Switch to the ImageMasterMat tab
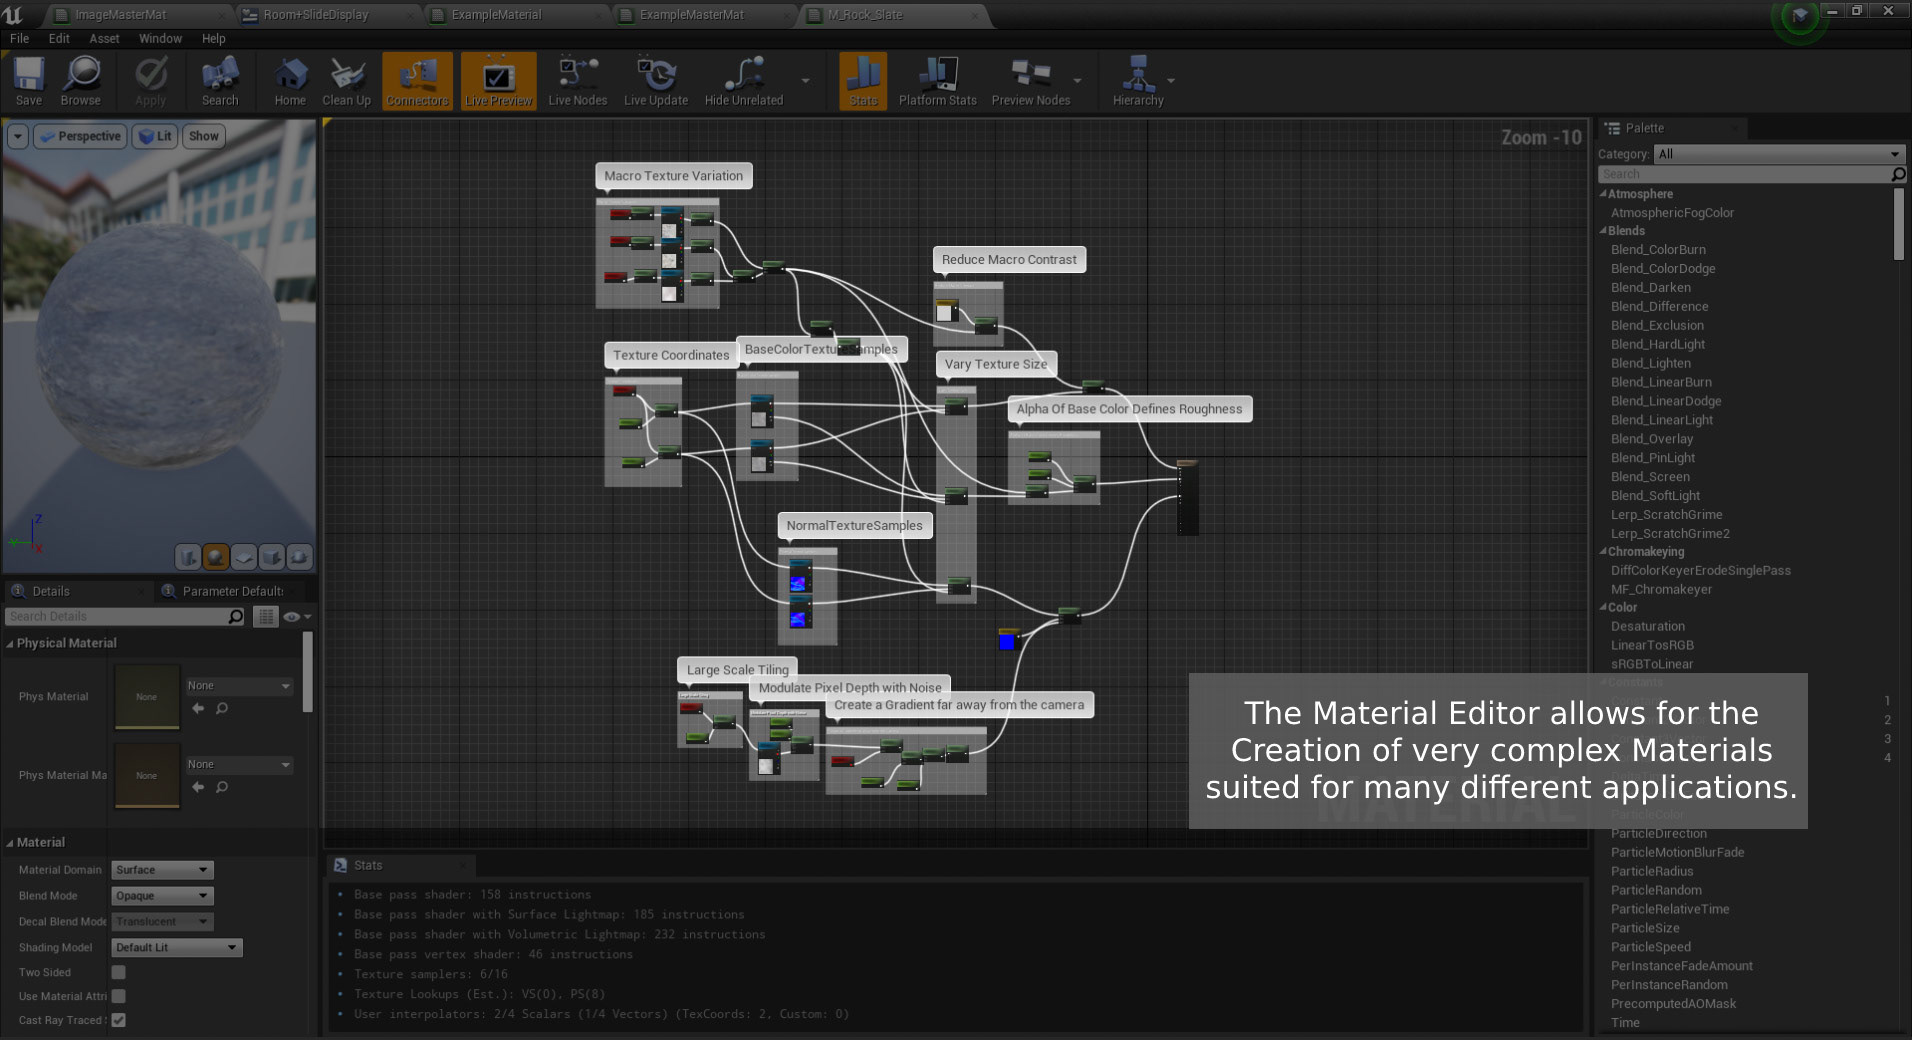 pyautogui.click(x=121, y=15)
